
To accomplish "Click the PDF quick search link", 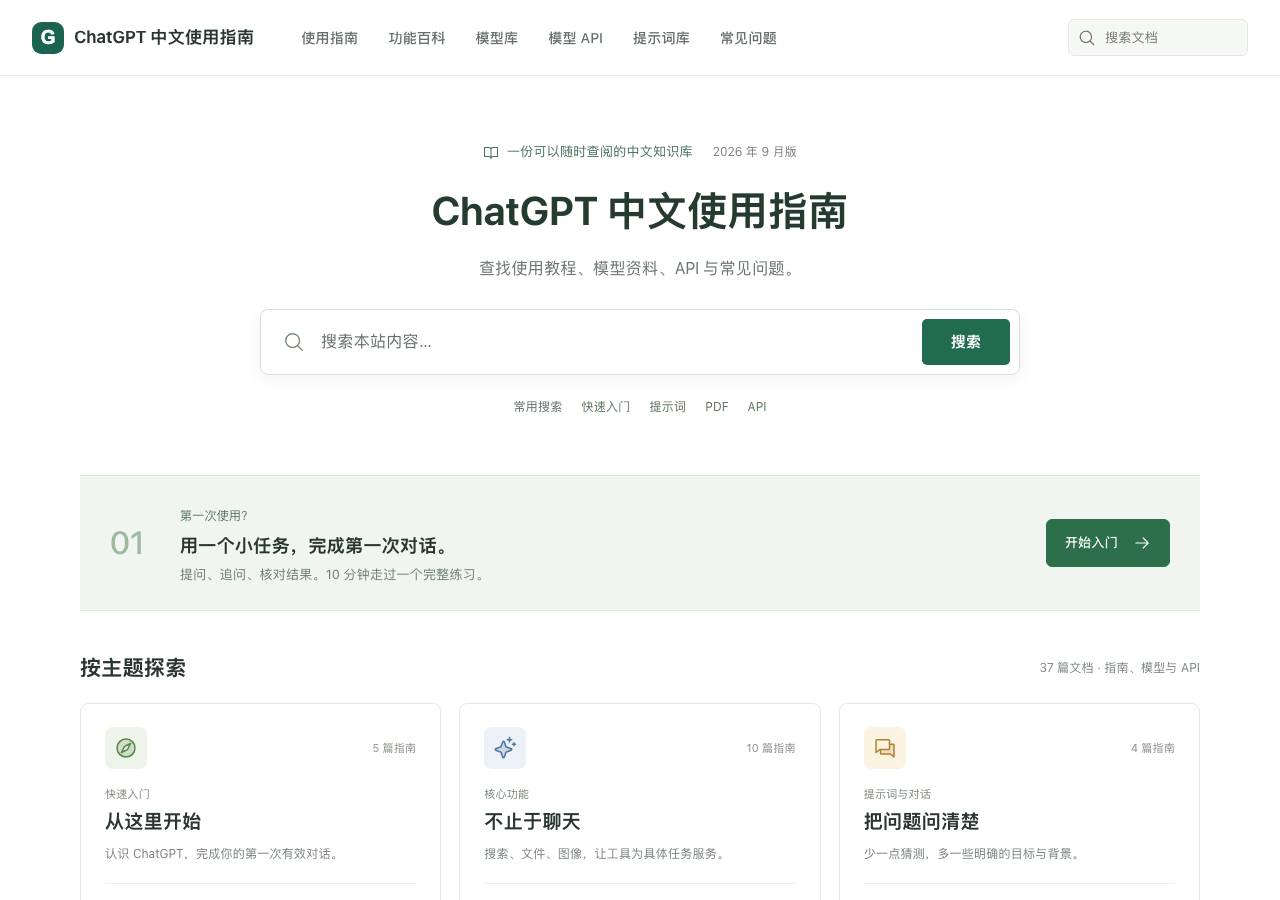I will point(717,407).
